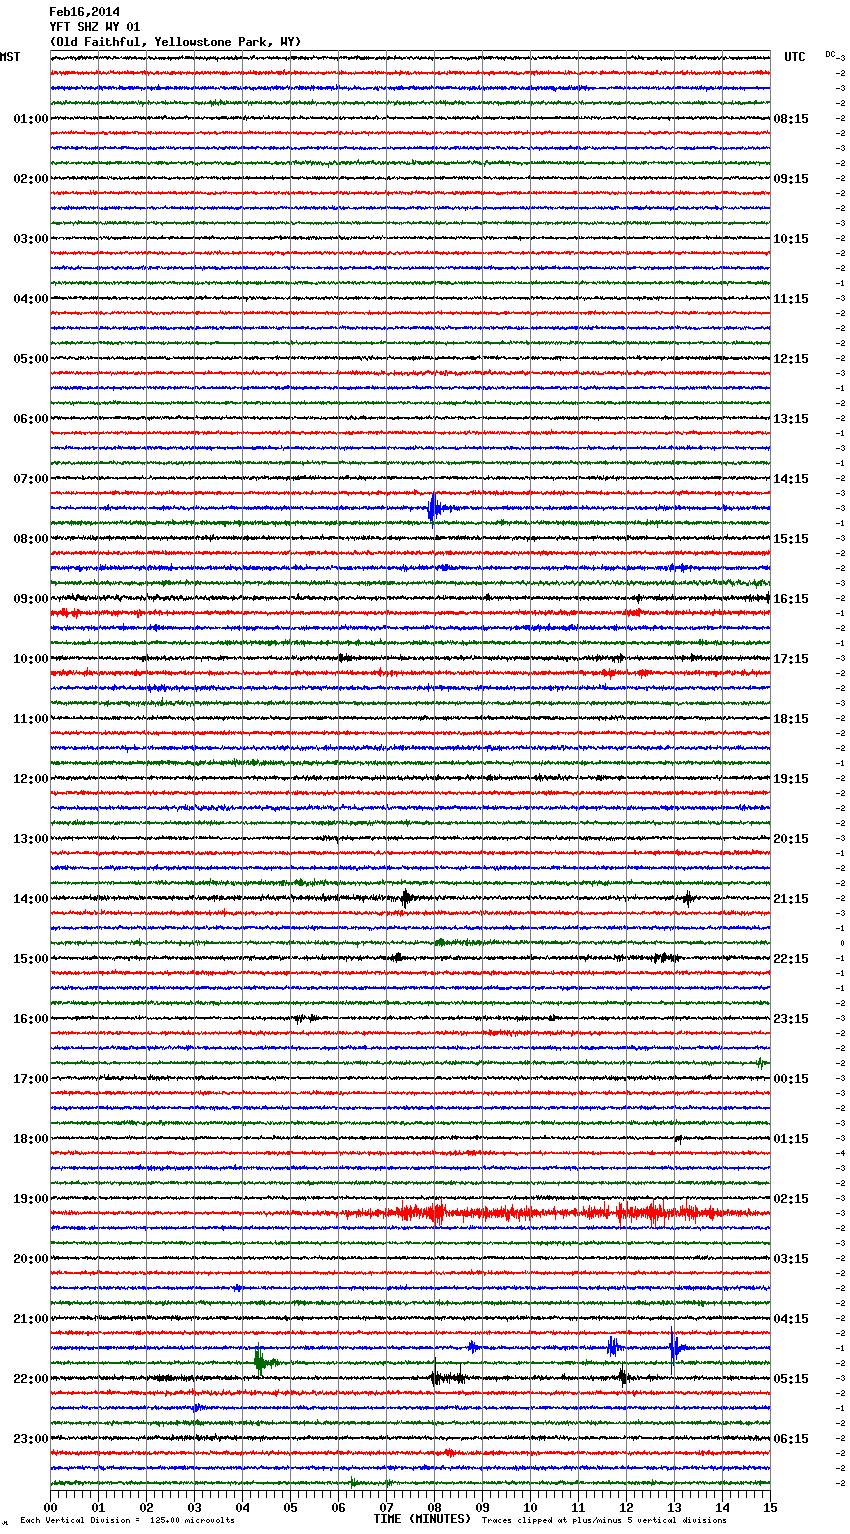The image size is (850, 1534).
Task: Select the 14:00 MST time label
Action: [30, 899]
